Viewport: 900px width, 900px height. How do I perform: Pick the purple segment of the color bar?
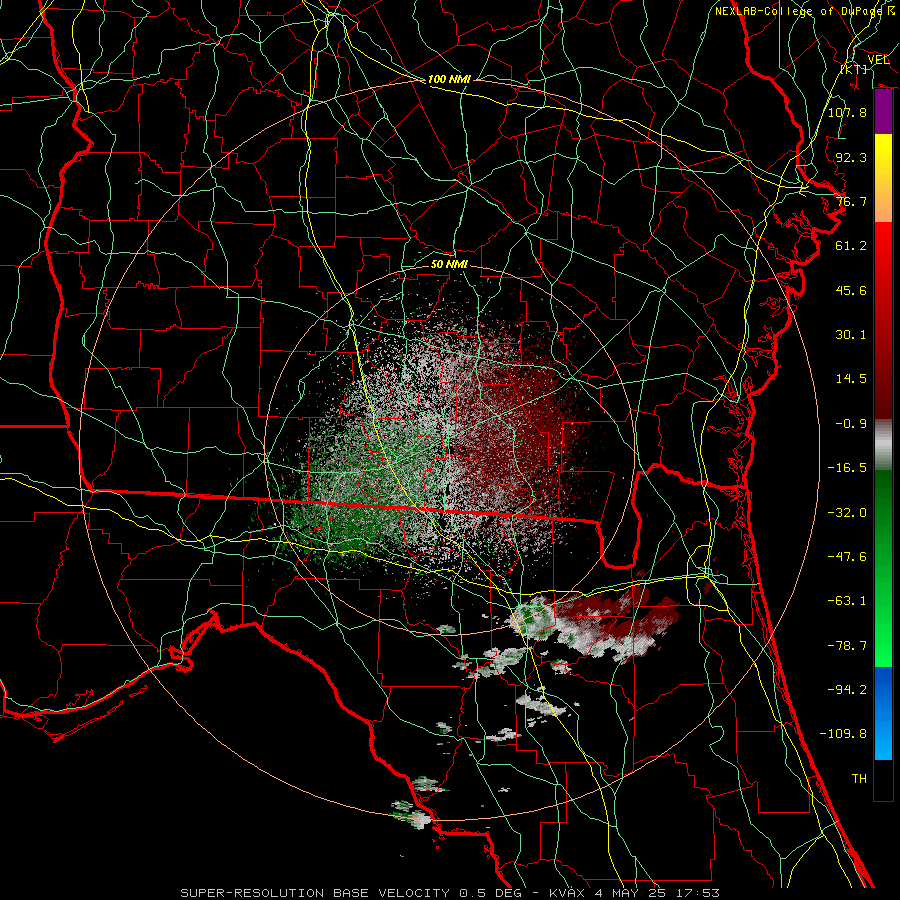883,112
